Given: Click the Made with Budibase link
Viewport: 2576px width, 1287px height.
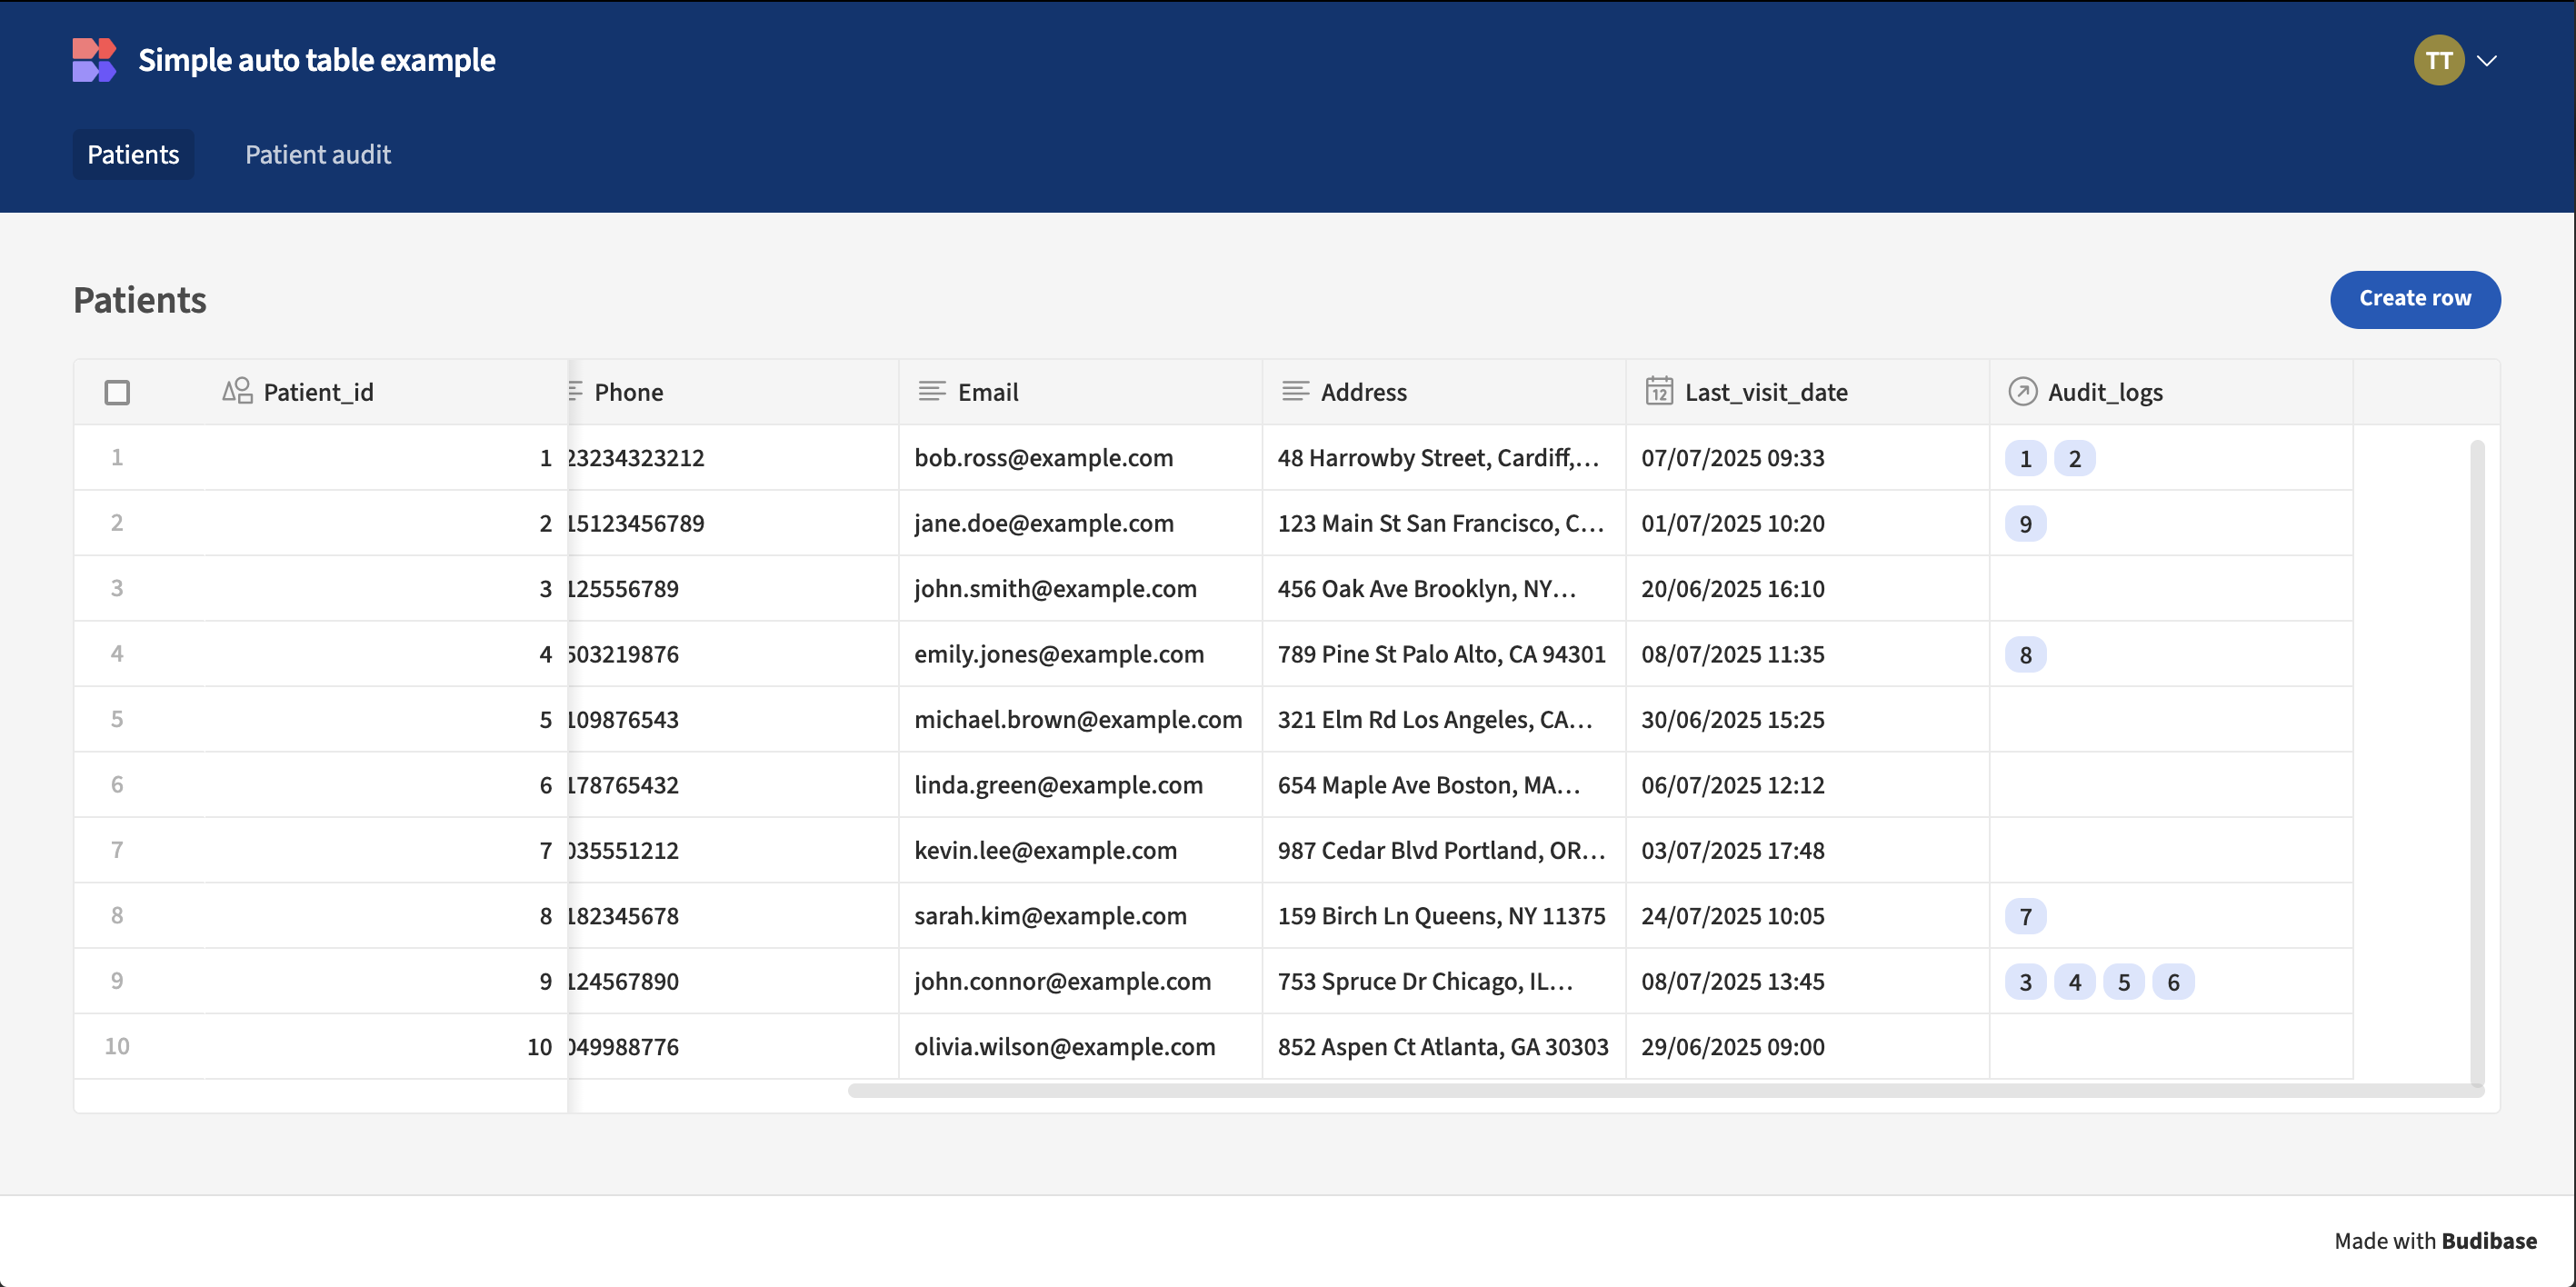Looking at the screenshot, I should 2435,1241.
